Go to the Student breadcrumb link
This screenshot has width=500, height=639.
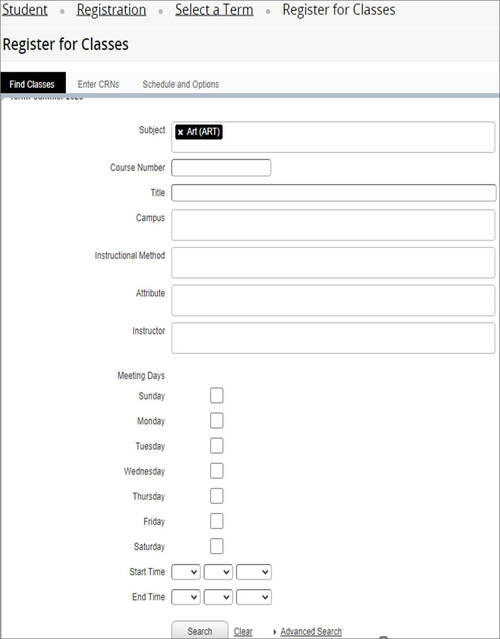pos(25,10)
